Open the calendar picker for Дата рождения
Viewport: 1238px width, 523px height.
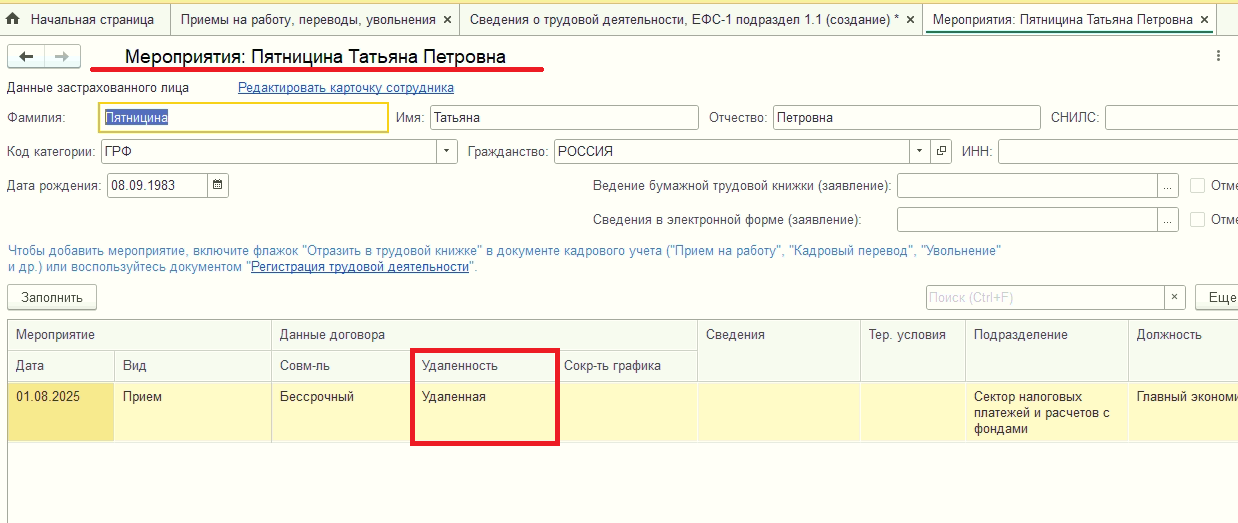(218, 185)
